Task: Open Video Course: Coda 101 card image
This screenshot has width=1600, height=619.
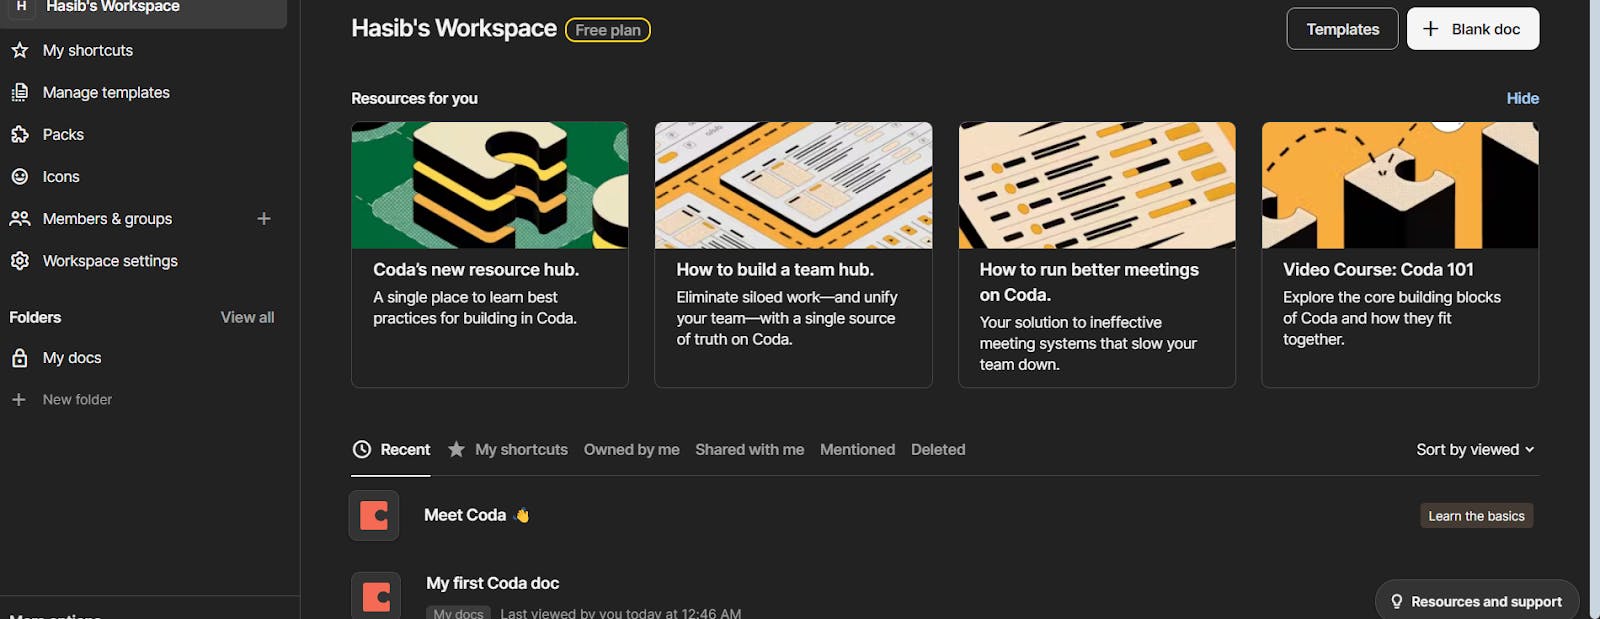Action: (1400, 185)
